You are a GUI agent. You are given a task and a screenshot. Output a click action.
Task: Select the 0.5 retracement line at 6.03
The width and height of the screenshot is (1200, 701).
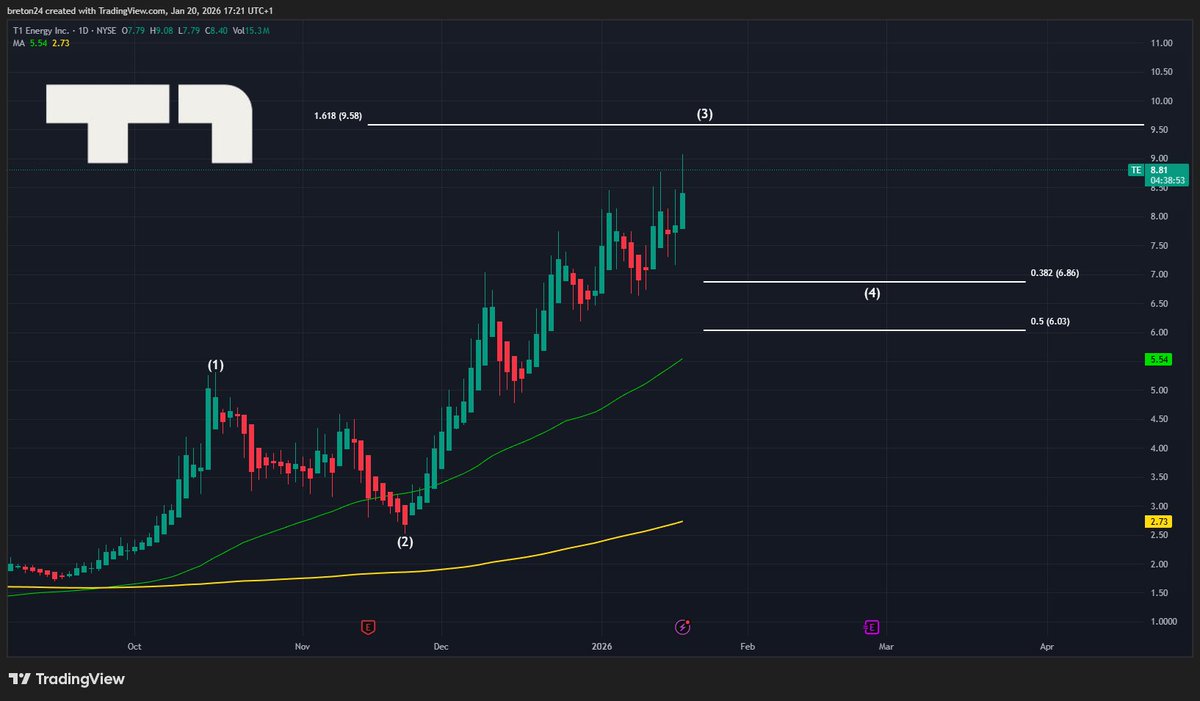[864, 330]
